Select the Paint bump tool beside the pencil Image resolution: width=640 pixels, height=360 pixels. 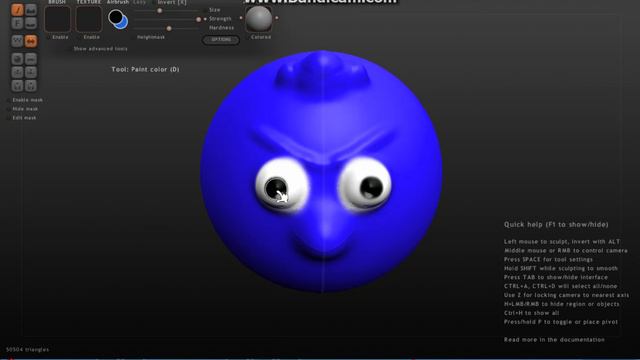click(31, 9)
